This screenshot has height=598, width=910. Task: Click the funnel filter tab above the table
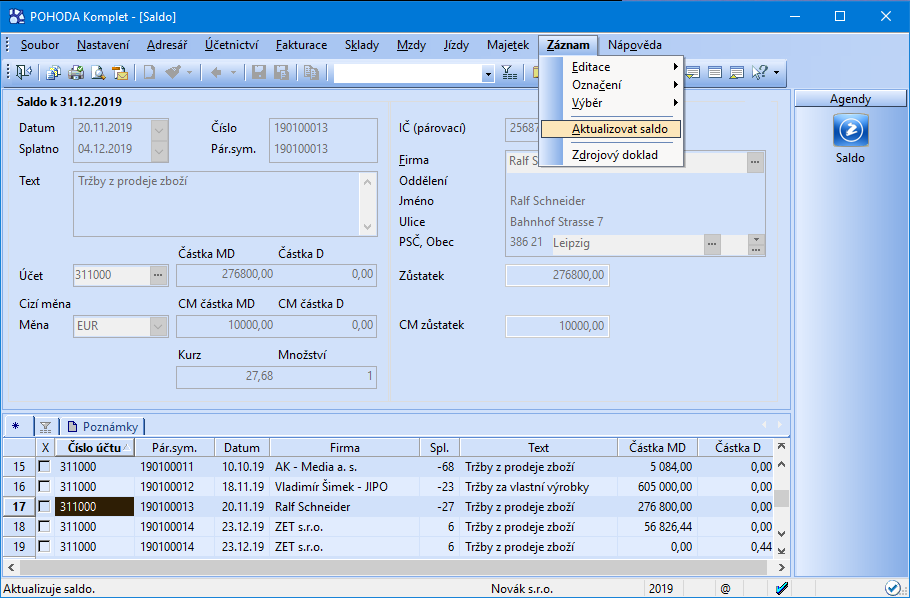45,427
